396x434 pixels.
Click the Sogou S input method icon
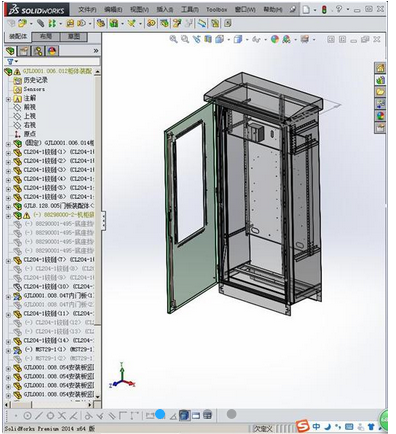[303, 426]
